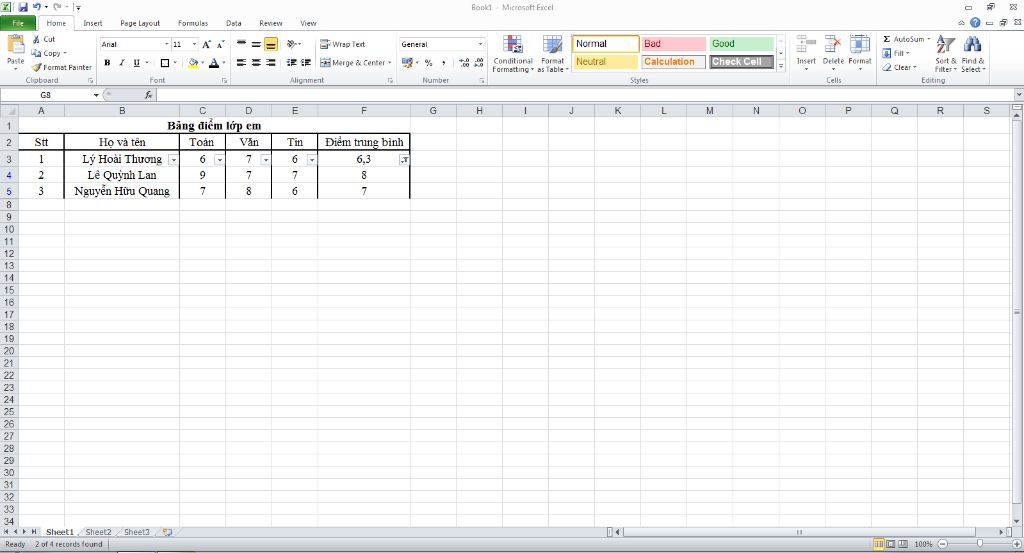Select the Format Painter brush
Screen dimensions: 1024x553
[37, 67]
